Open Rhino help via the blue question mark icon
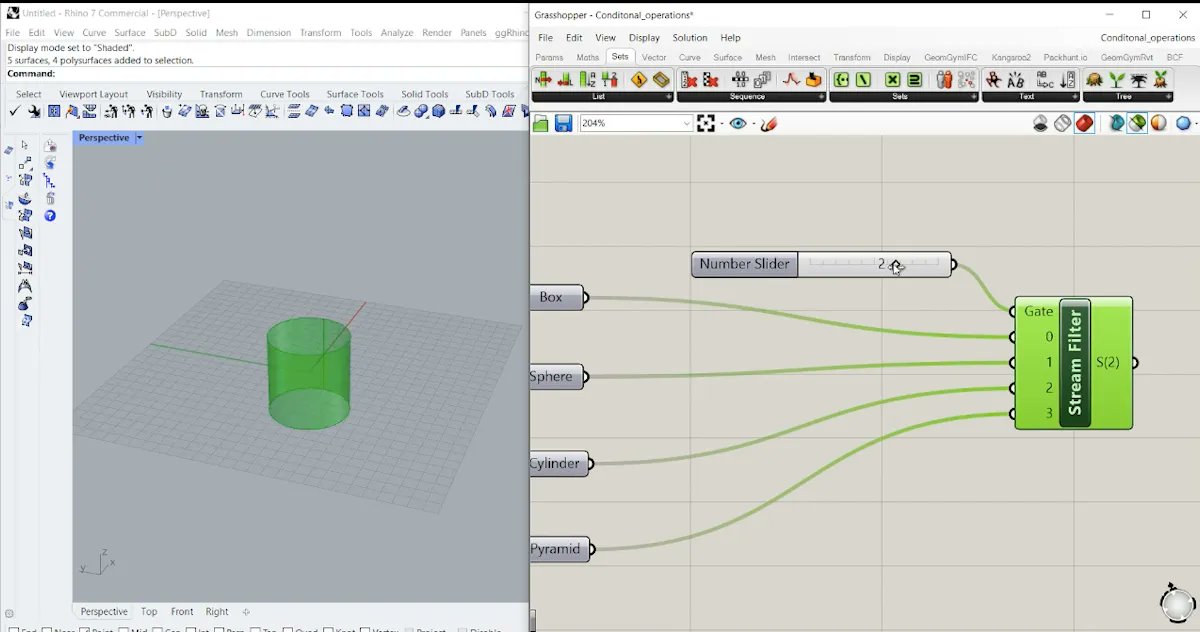The height and width of the screenshot is (632, 1200). click(50, 215)
